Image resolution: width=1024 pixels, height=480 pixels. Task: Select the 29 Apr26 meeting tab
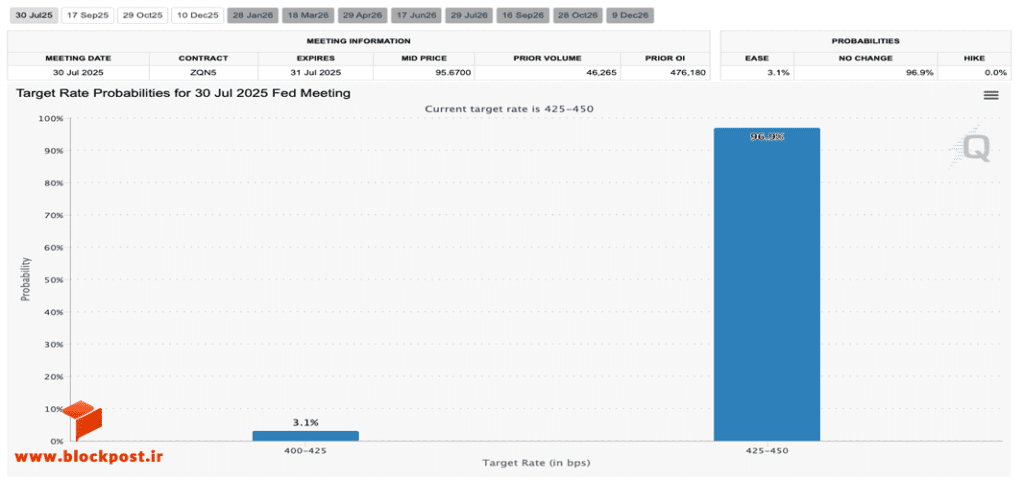pyautogui.click(x=364, y=15)
